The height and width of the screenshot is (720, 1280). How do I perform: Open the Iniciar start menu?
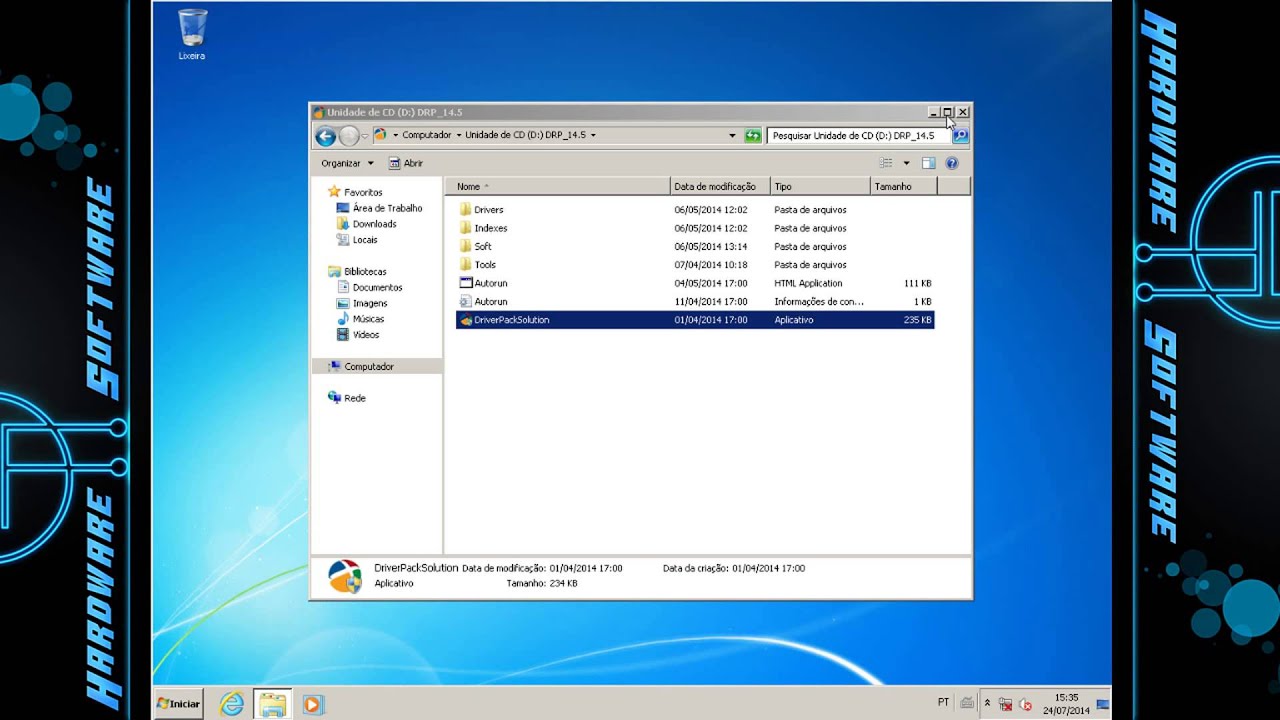click(x=178, y=704)
